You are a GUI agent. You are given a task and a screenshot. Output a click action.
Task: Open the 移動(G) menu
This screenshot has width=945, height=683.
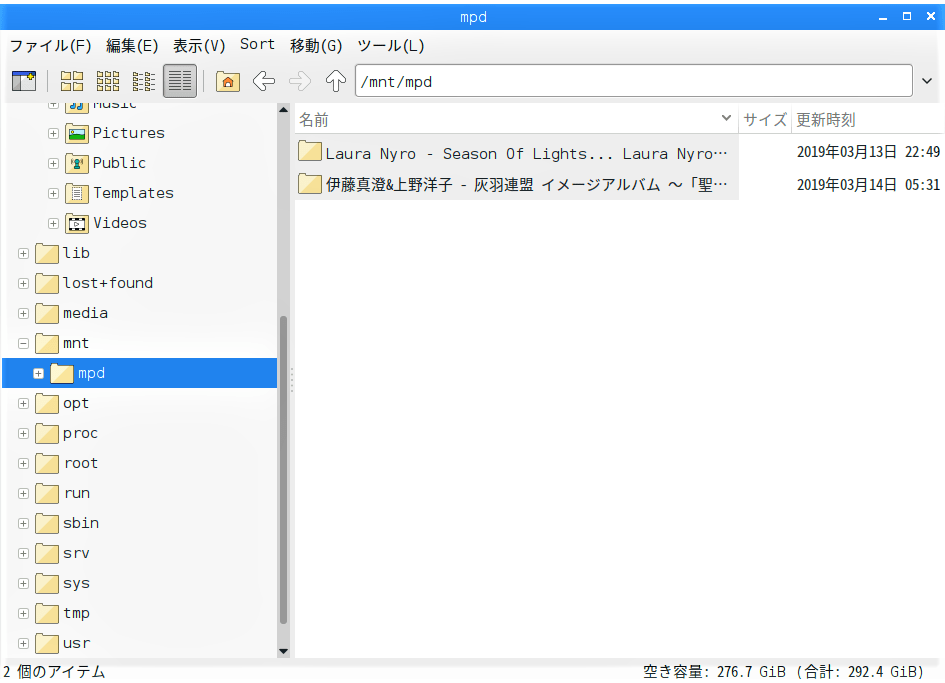[x=316, y=45]
